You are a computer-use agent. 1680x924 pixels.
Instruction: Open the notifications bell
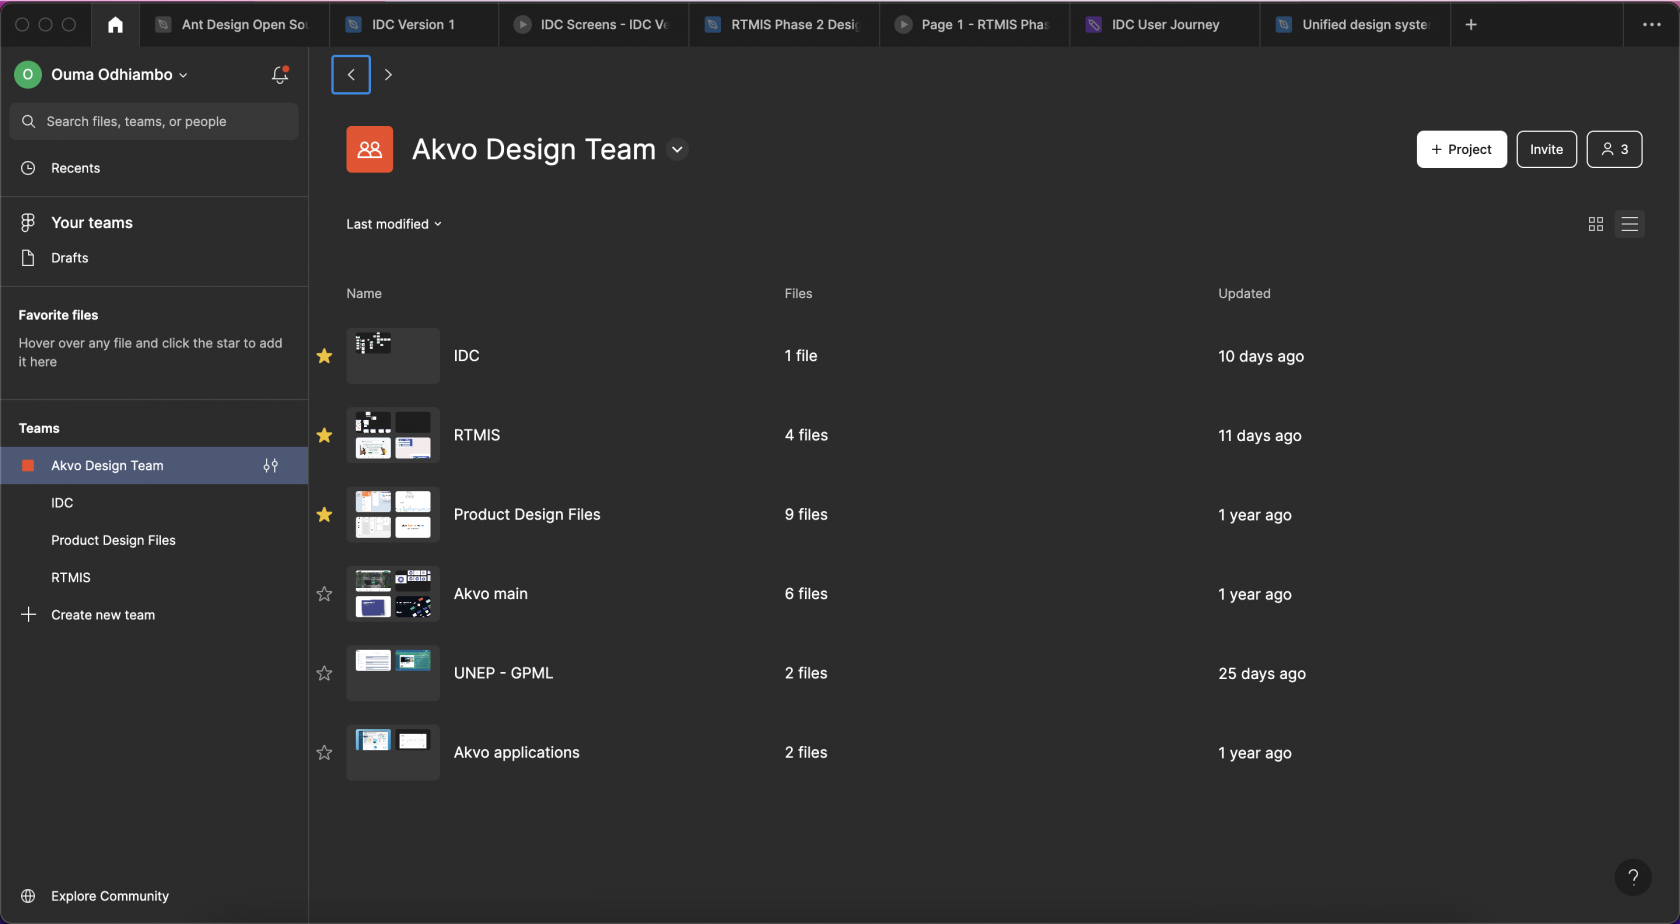click(280, 74)
